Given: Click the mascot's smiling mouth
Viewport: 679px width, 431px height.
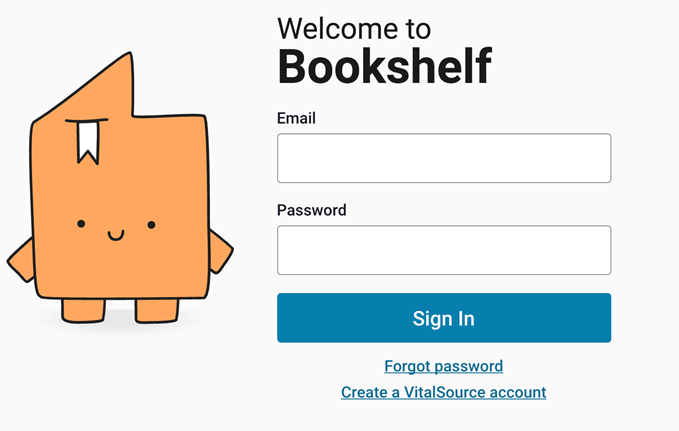Looking at the screenshot, I should (115, 236).
